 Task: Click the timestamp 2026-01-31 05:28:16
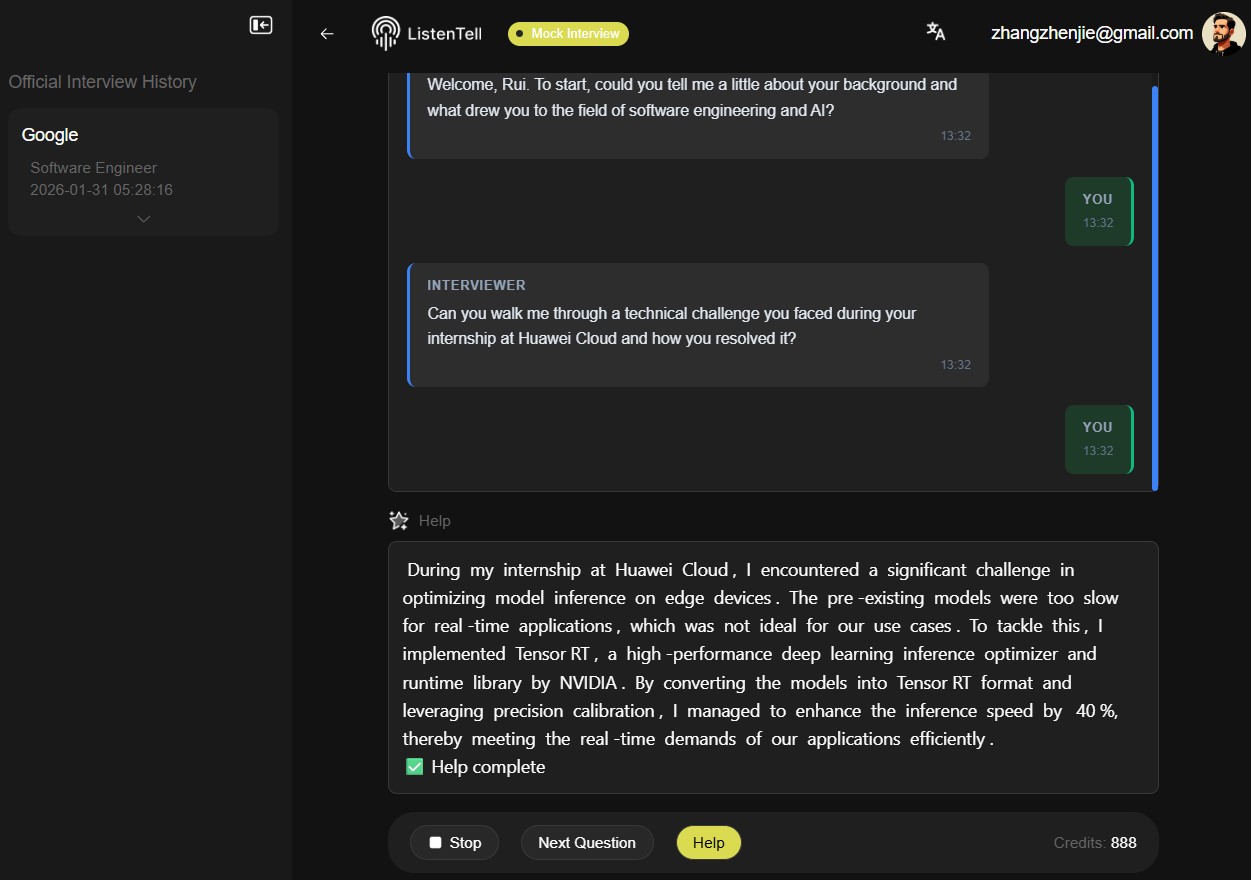pos(102,190)
